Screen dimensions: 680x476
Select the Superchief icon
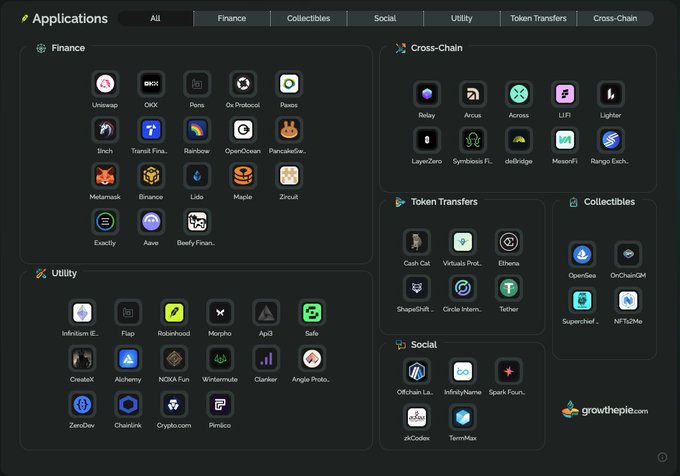582,300
